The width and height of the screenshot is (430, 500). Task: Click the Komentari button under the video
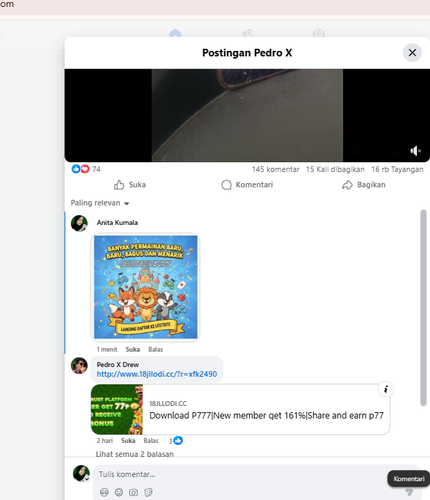point(247,185)
